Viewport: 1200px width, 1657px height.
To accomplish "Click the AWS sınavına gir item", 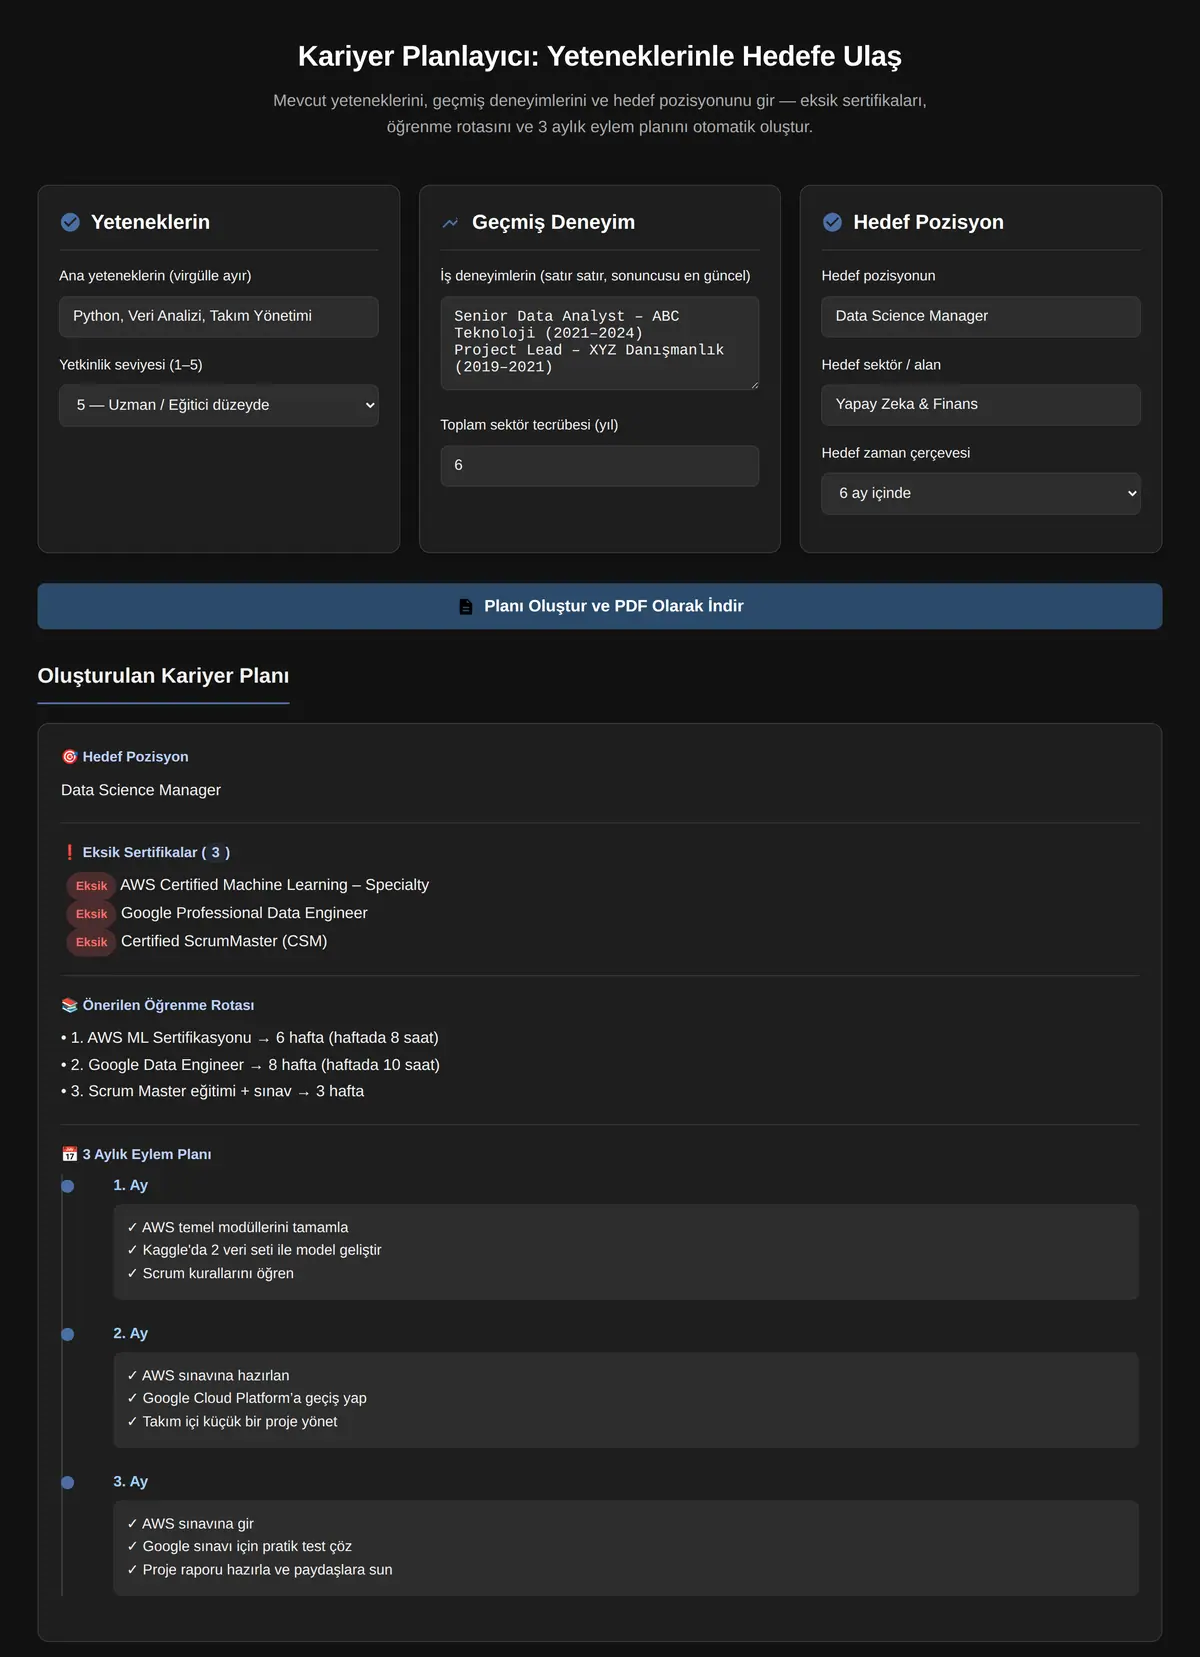I will pos(190,1523).
